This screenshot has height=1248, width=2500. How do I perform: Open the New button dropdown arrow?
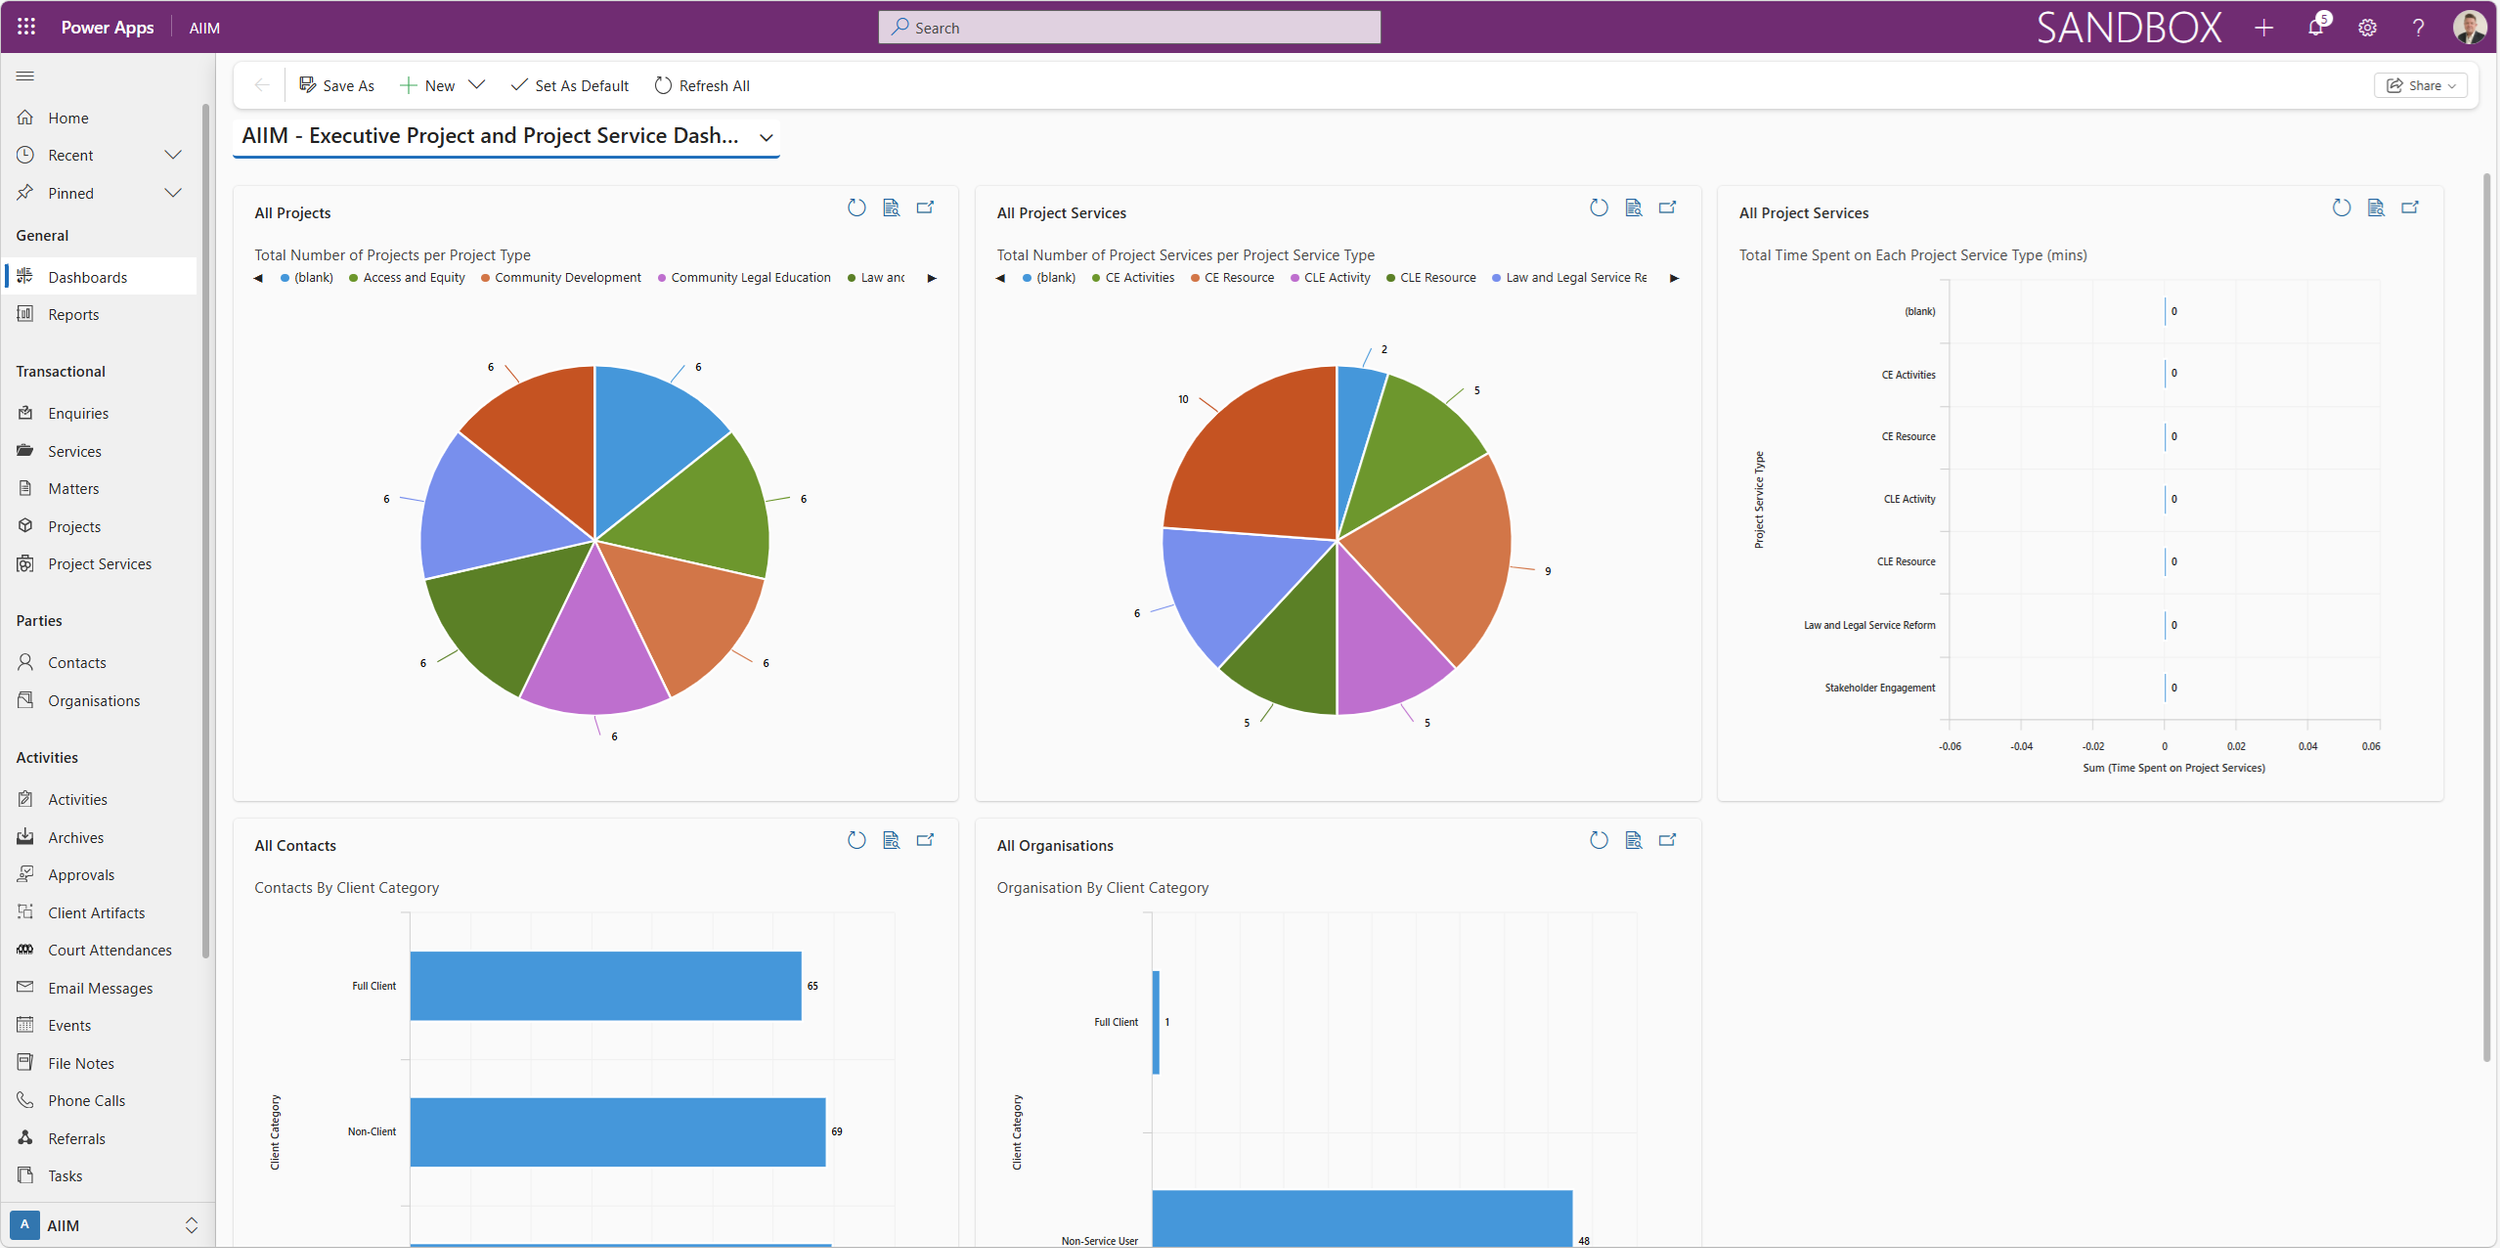(x=477, y=85)
